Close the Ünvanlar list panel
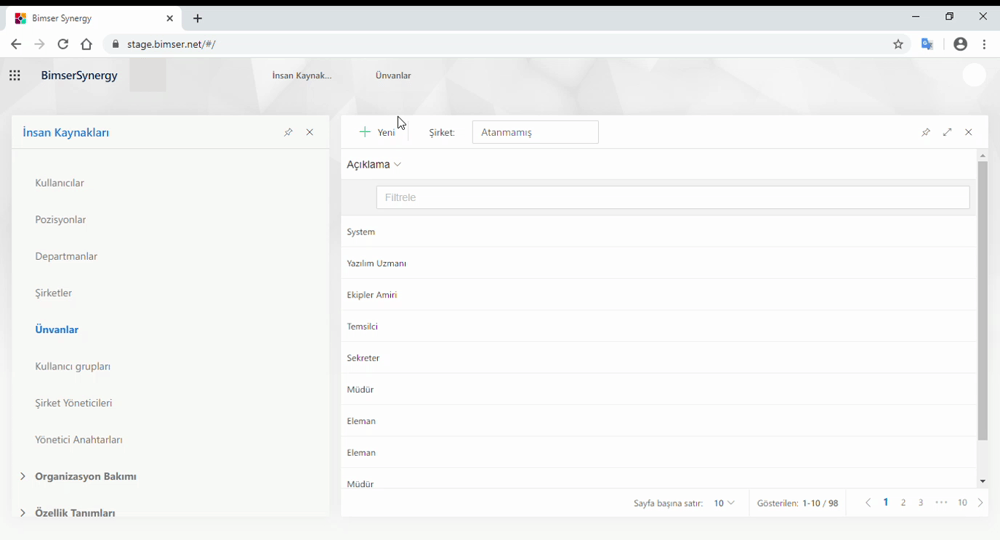The image size is (1000, 540). (x=969, y=132)
